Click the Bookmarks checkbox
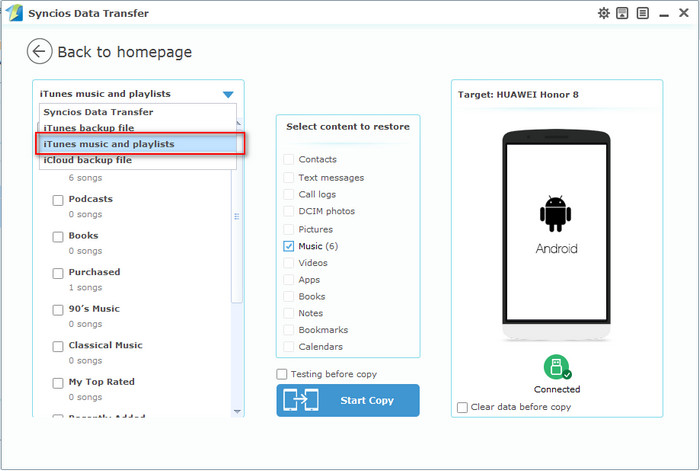This screenshot has height=471, width=700. click(x=288, y=330)
